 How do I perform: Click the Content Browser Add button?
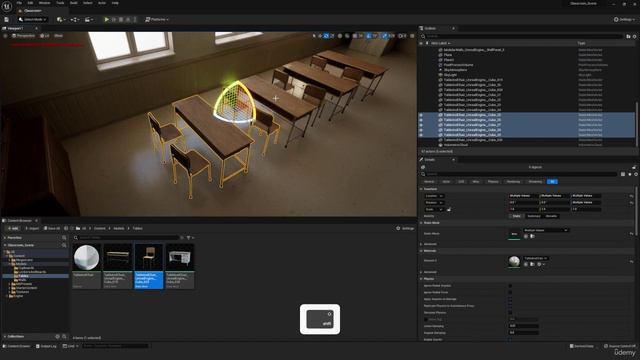click(x=13, y=229)
